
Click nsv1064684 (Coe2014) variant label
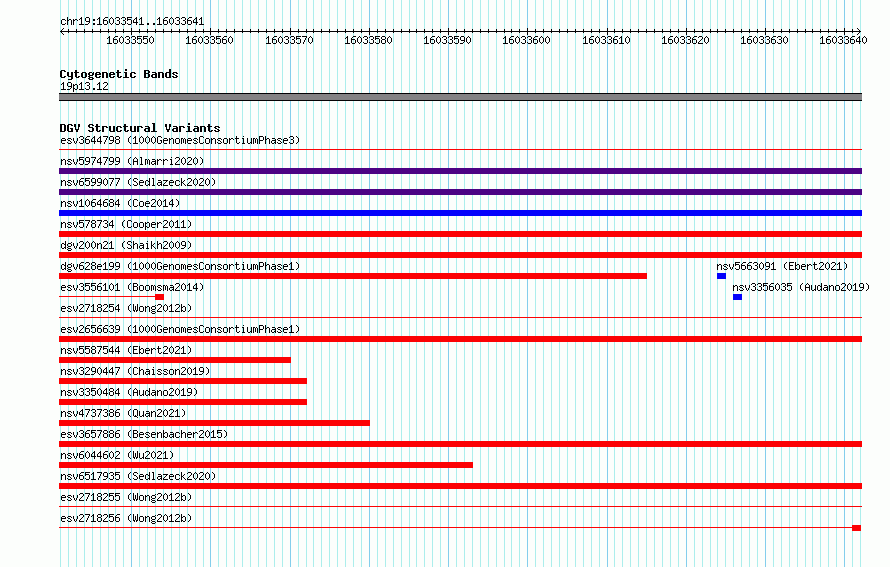(x=120, y=203)
